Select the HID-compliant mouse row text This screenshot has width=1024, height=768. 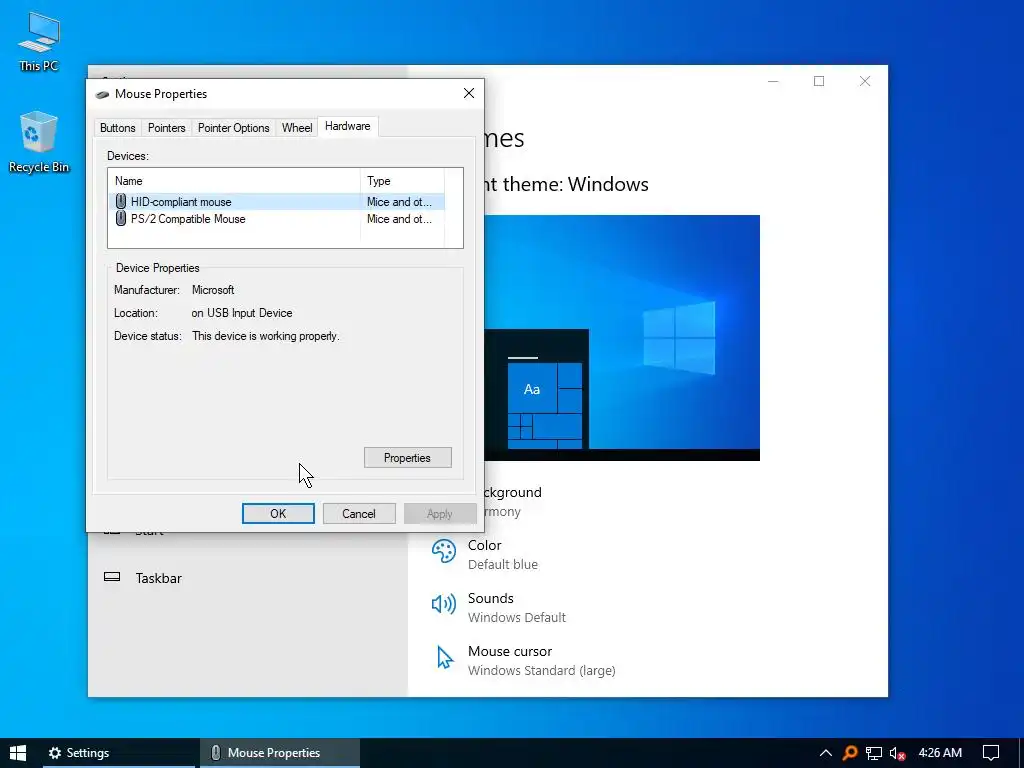(x=181, y=202)
